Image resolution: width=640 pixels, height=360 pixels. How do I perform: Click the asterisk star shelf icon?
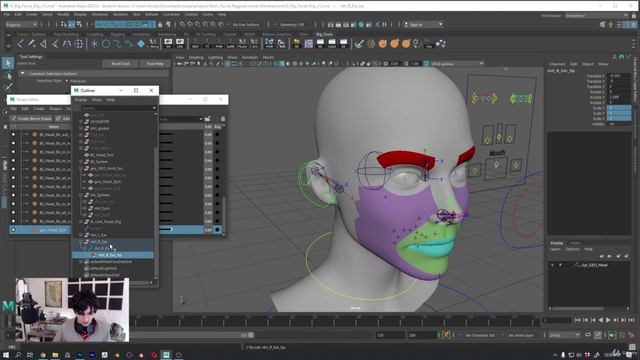(x=94, y=44)
